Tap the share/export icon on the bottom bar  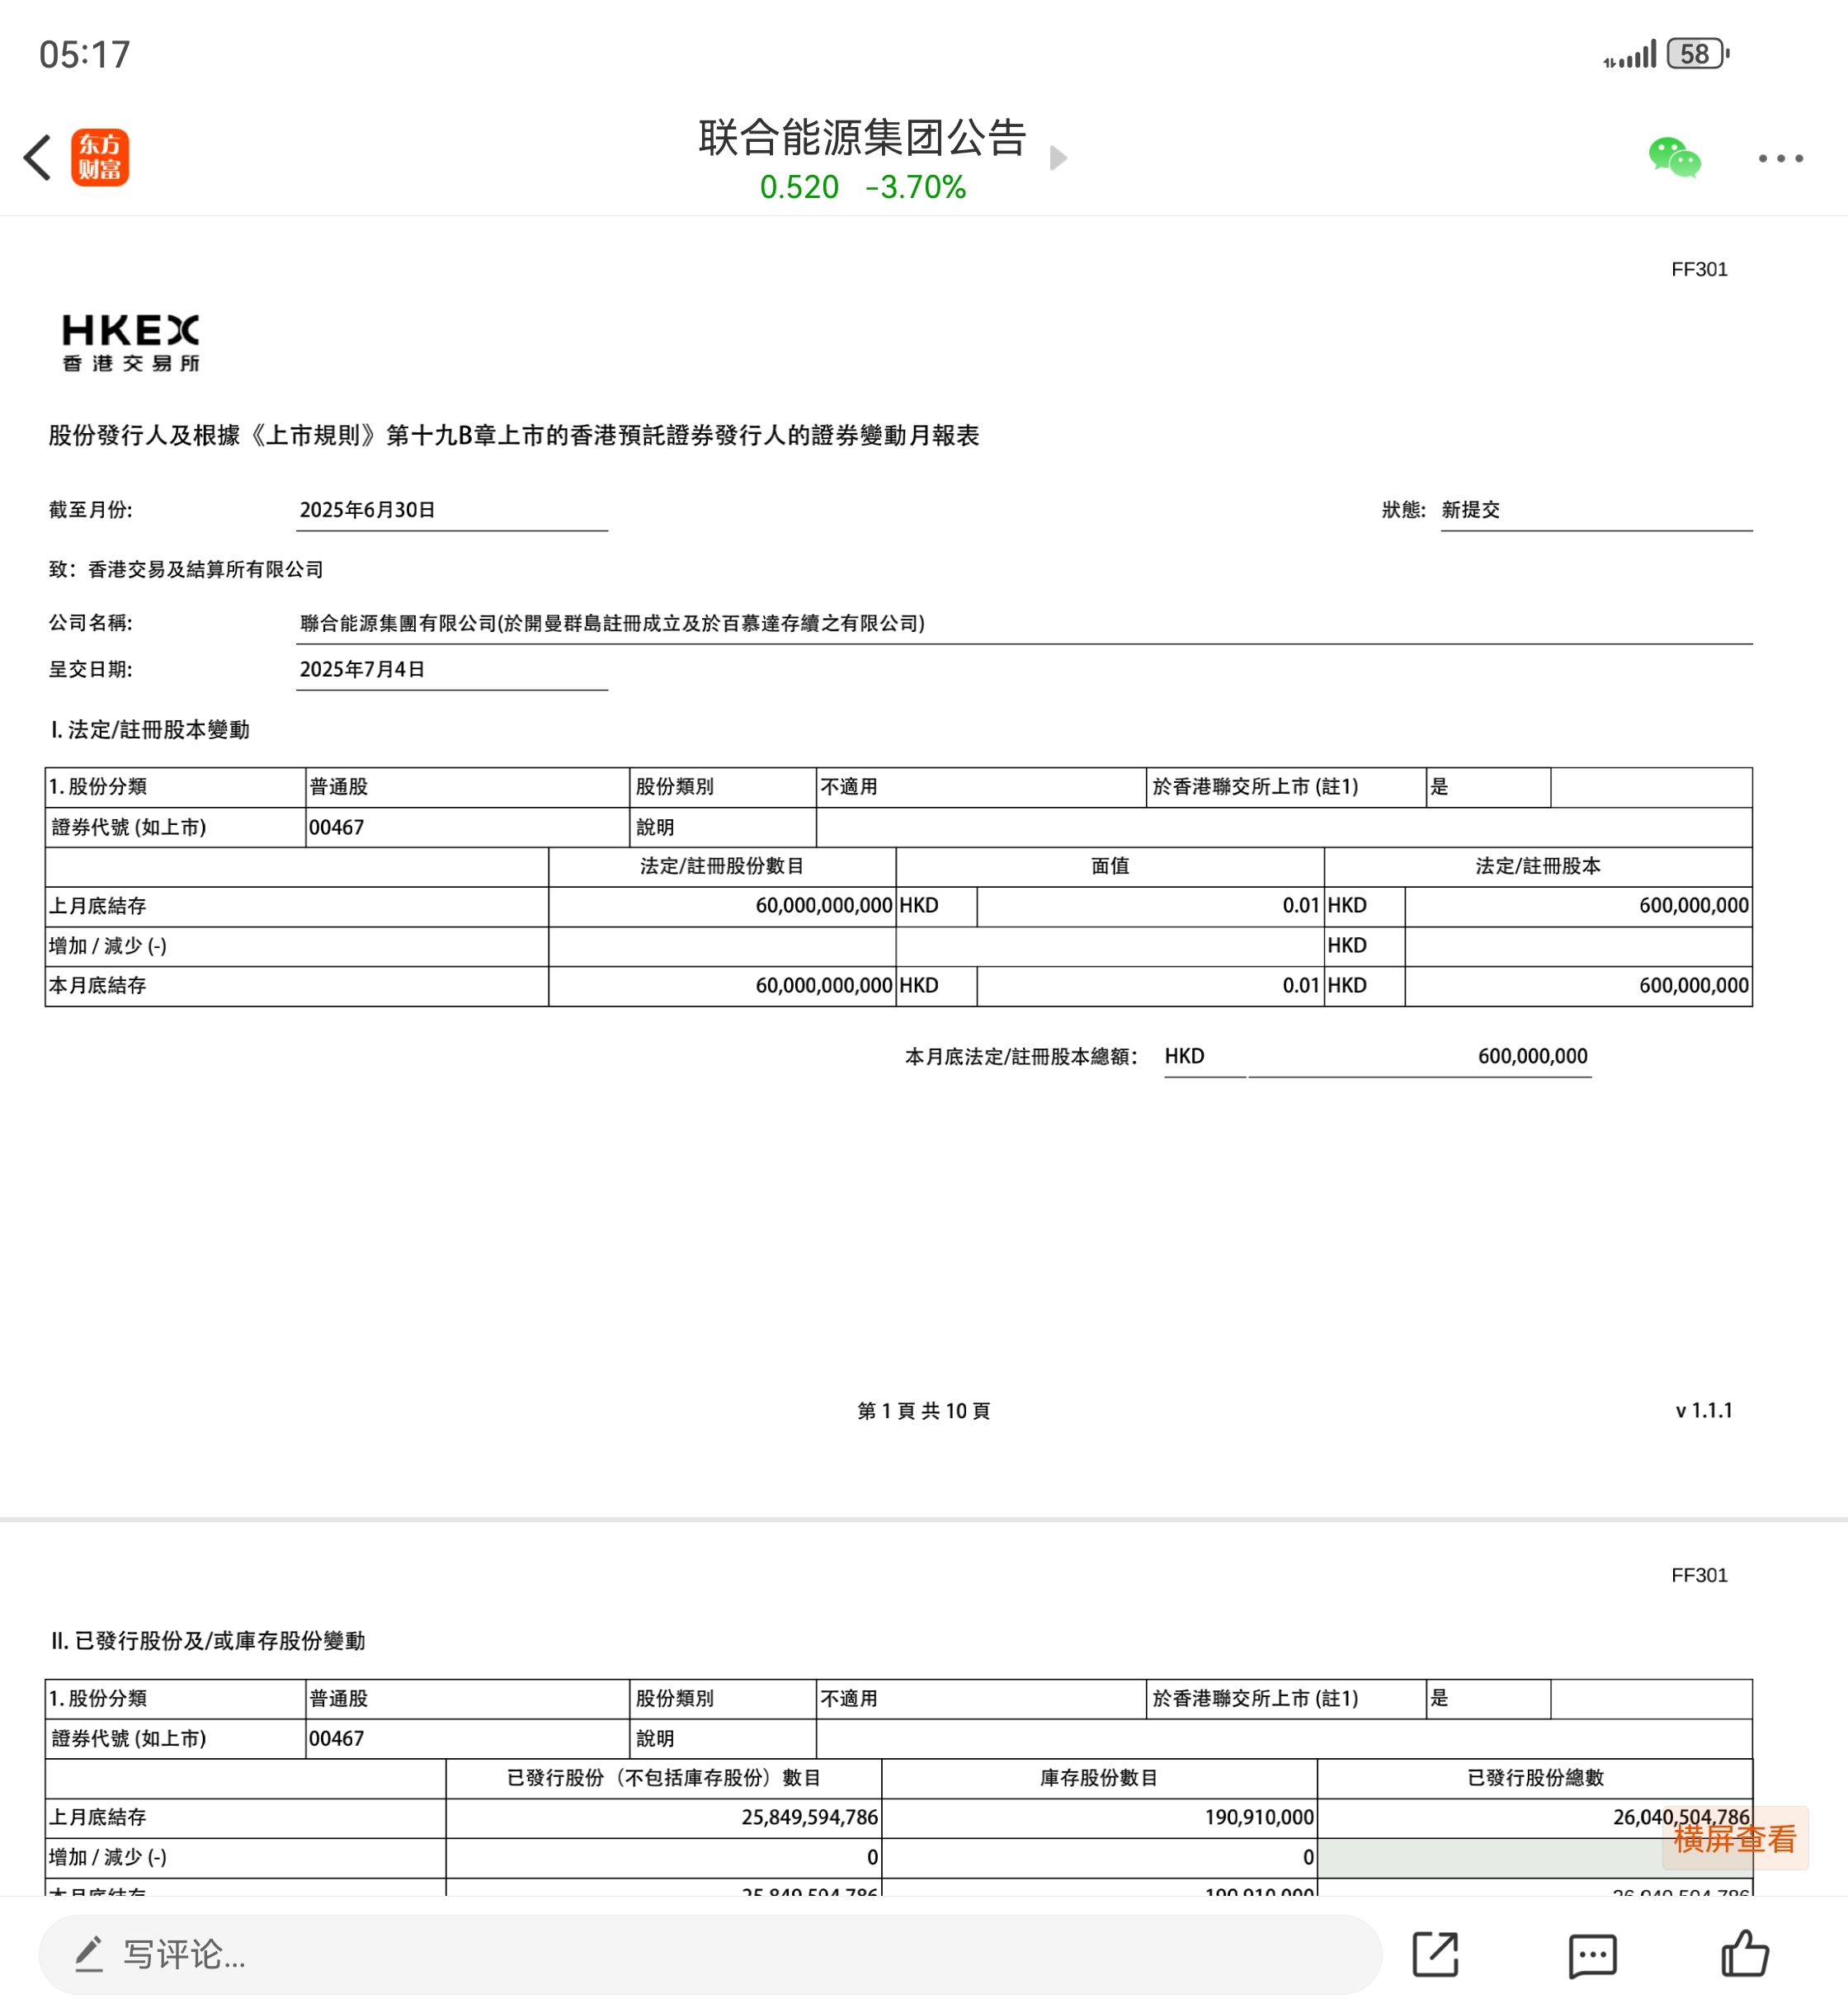point(1435,1954)
